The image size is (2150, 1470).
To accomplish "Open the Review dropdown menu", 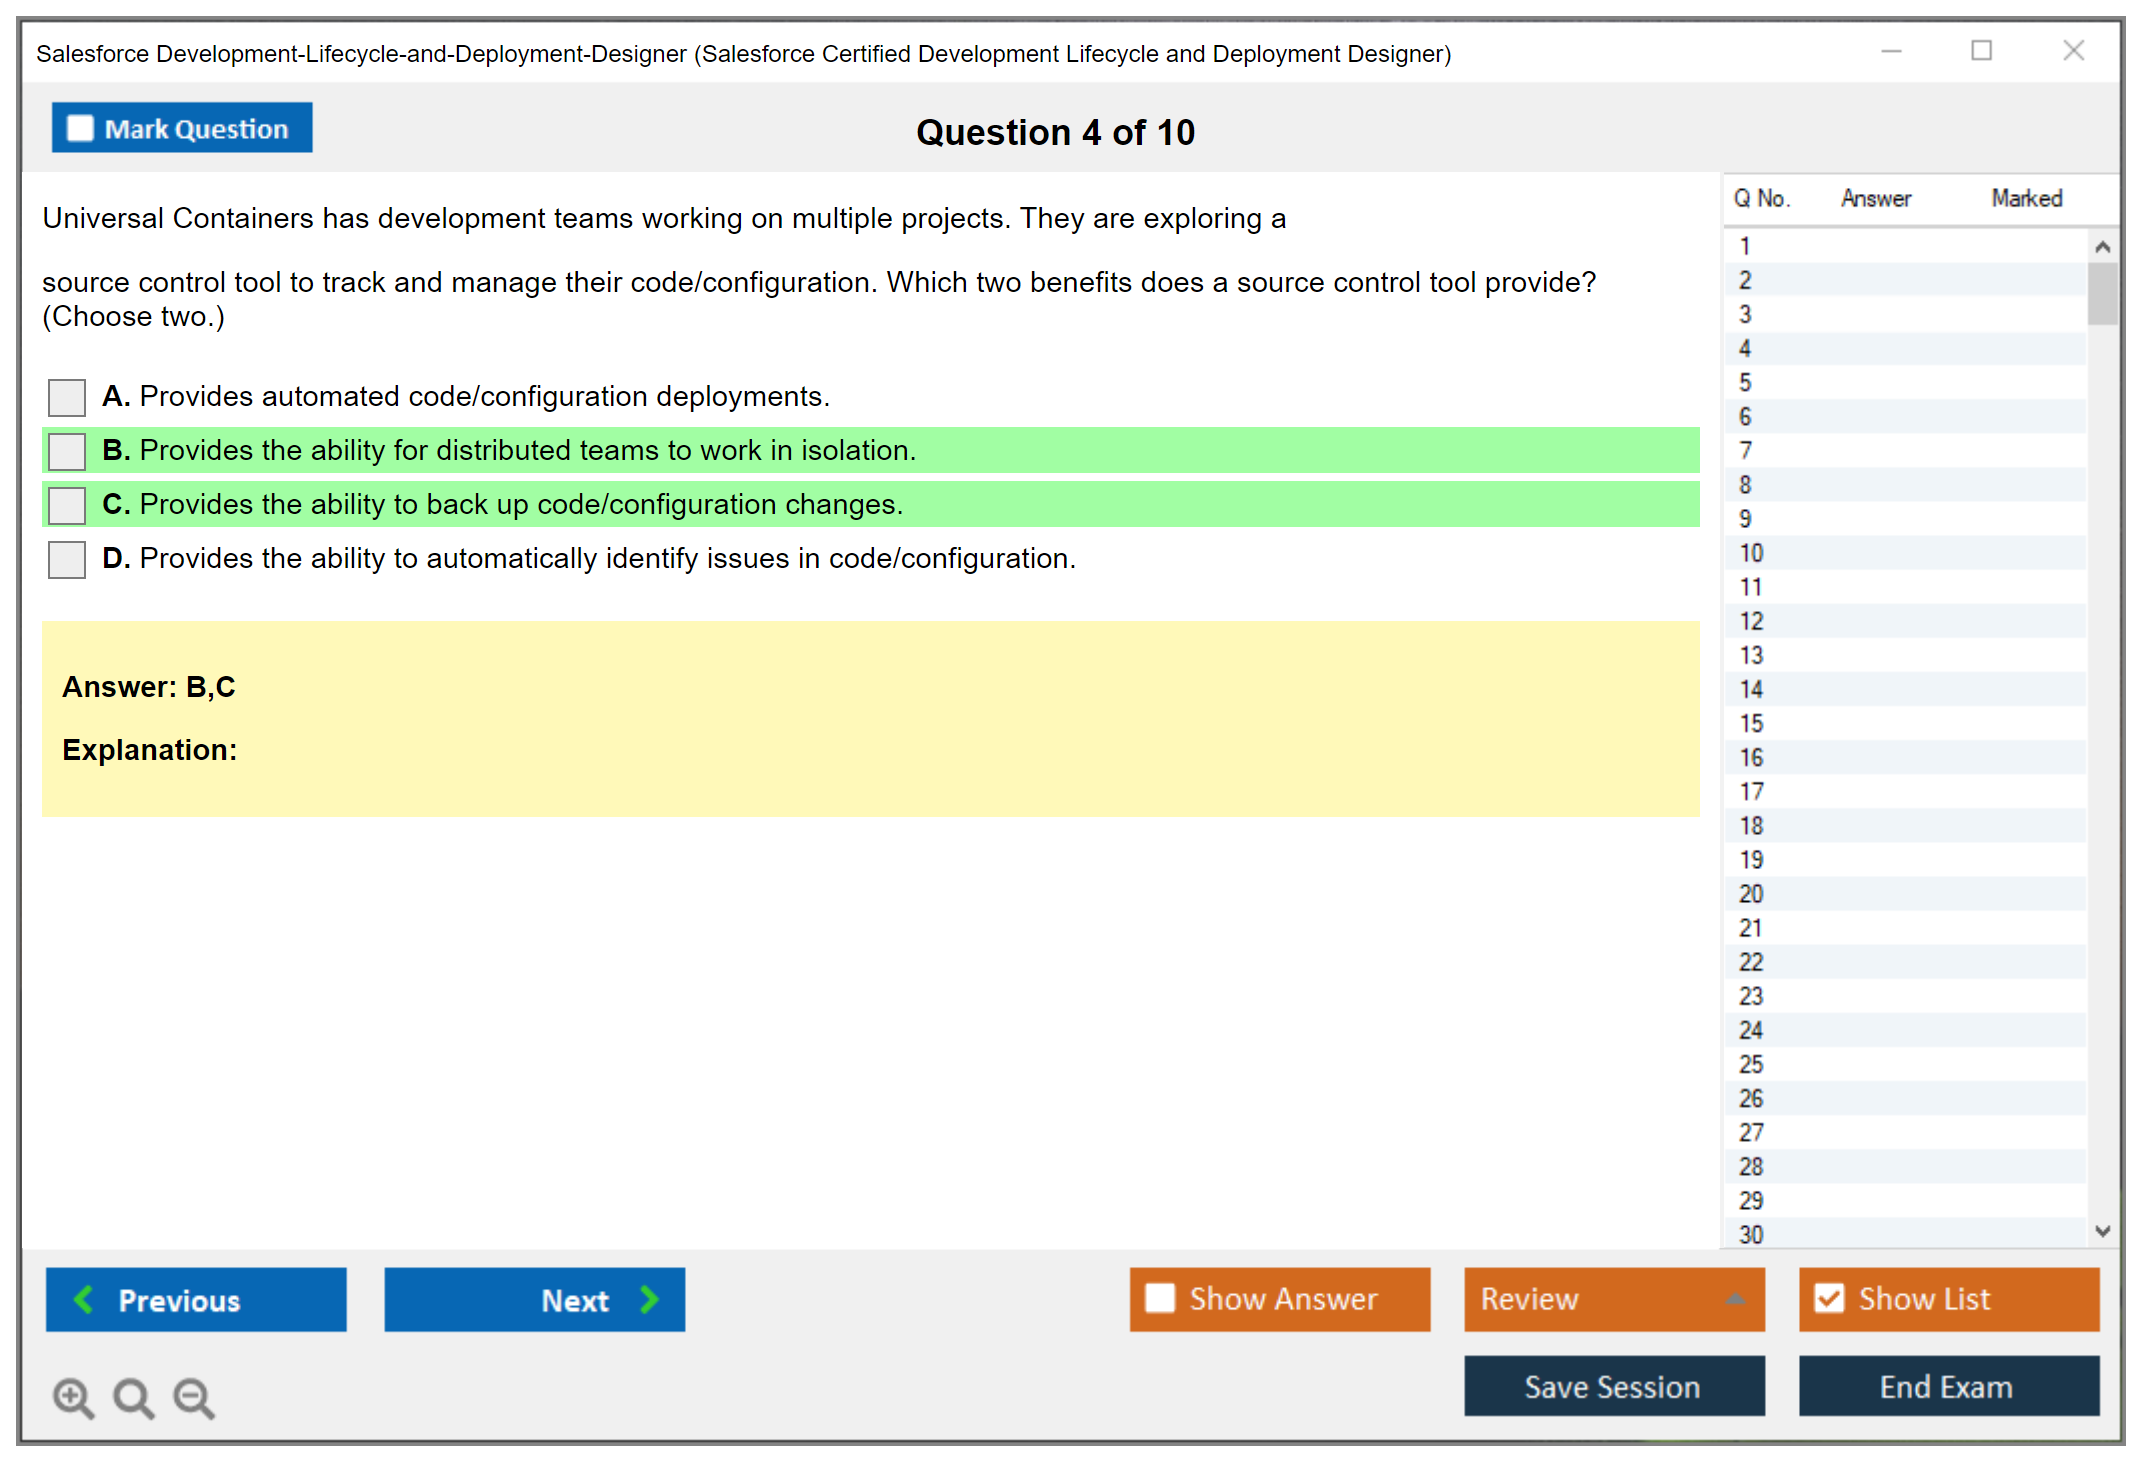I will 1734,1299.
